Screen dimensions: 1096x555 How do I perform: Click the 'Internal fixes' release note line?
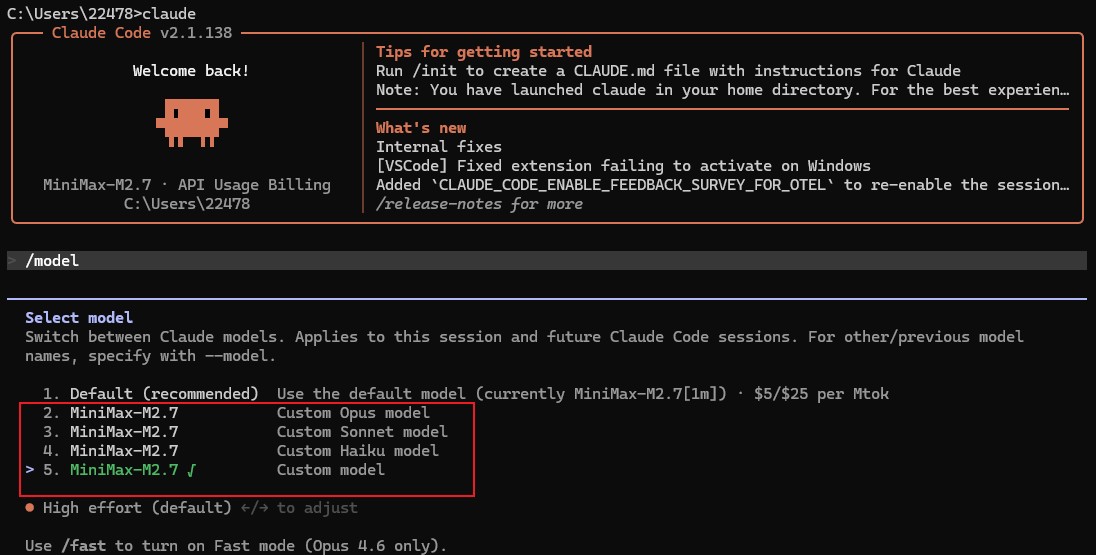pos(439,147)
